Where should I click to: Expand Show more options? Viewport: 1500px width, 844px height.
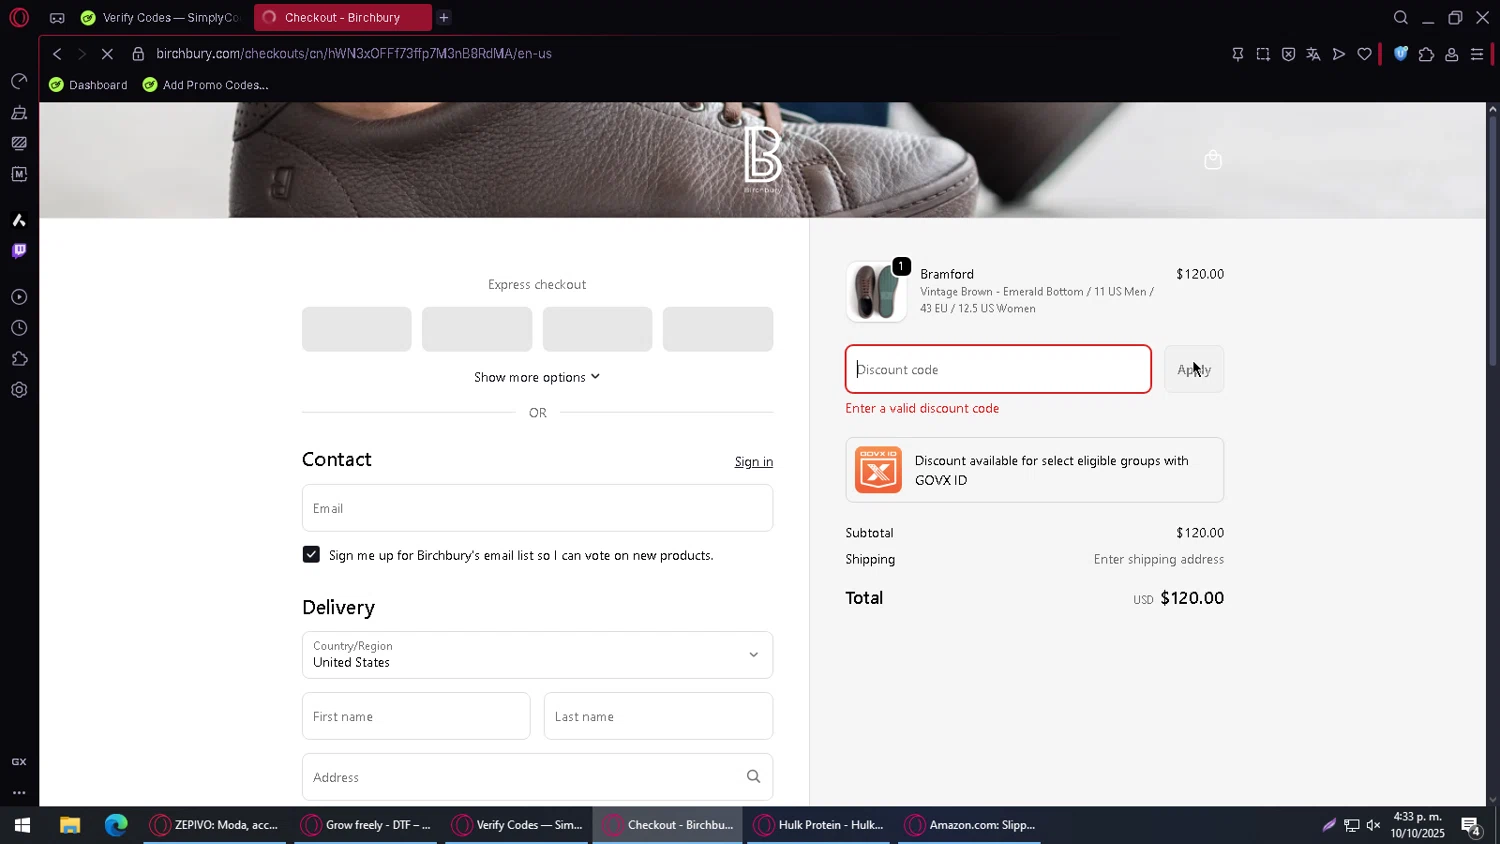click(537, 377)
